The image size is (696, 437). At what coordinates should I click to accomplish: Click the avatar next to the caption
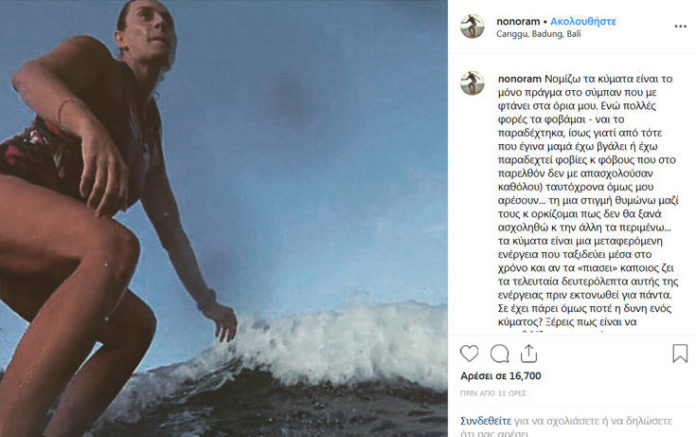pos(472,84)
